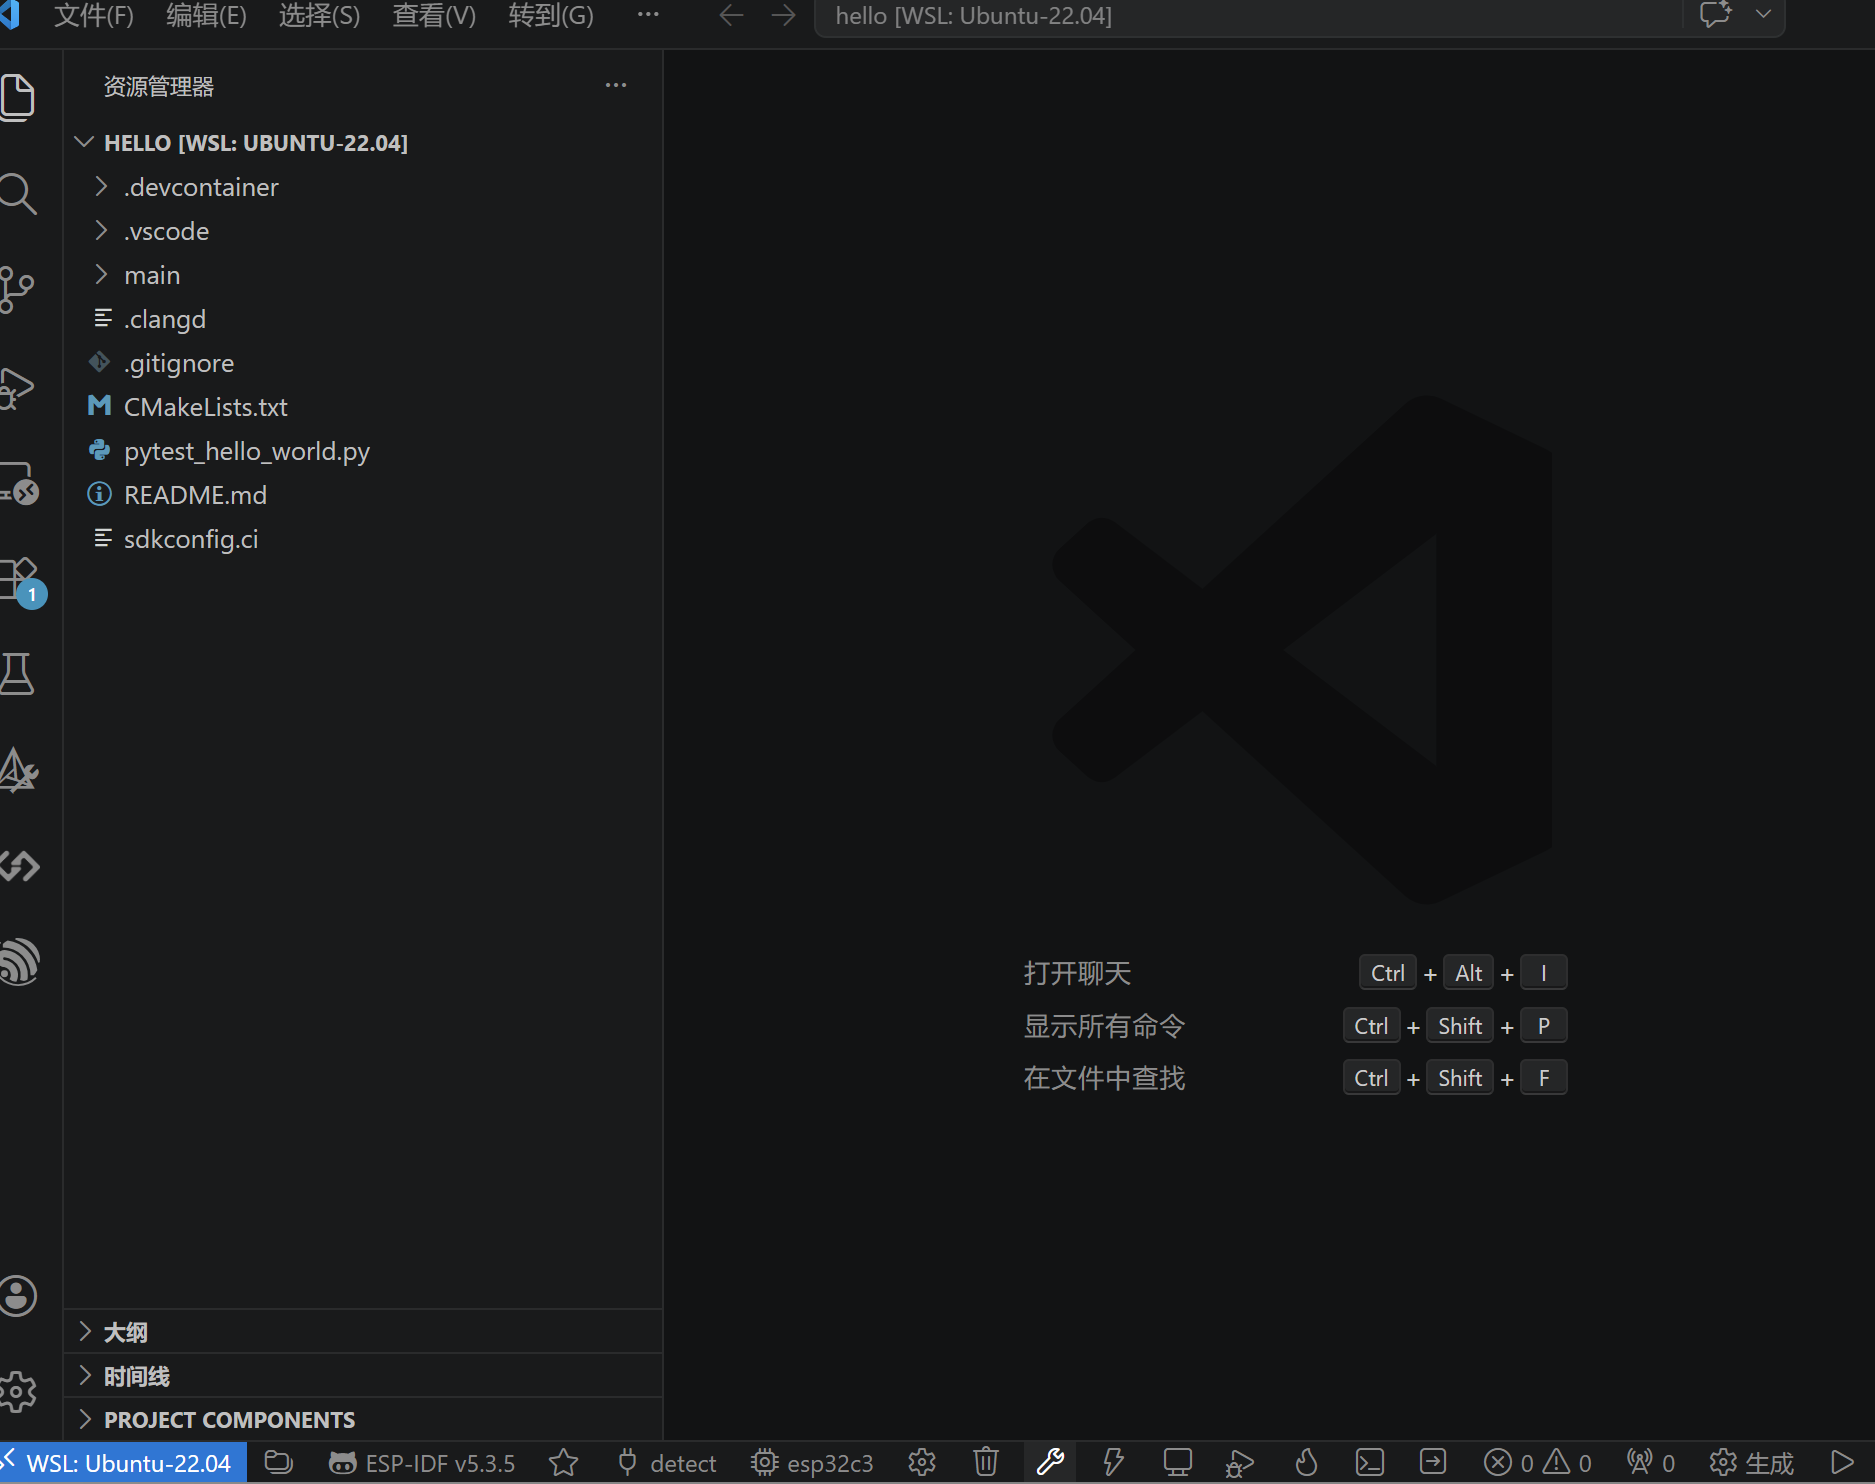Change target device esp32c3 in status bar
Viewport: 1875px width, 1484px height.
coord(812,1463)
